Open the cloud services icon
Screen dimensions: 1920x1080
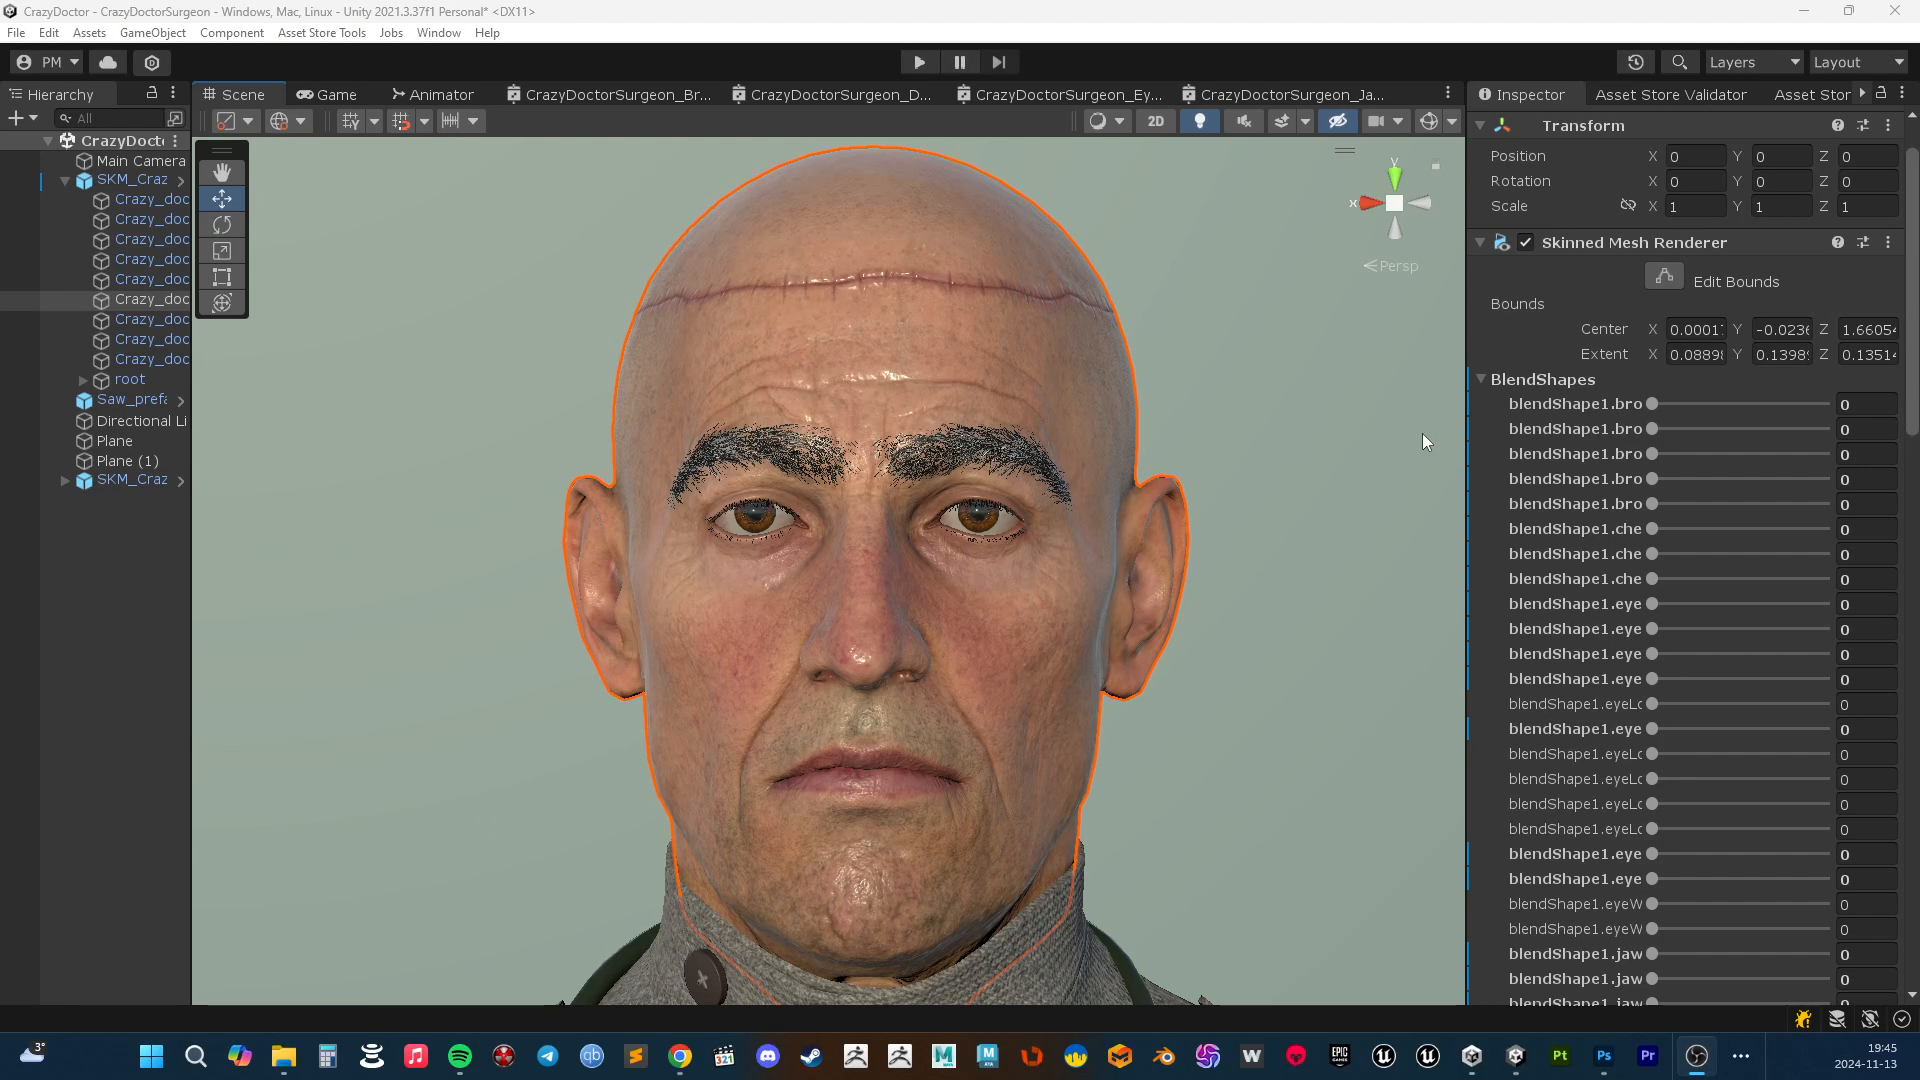(x=108, y=62)
